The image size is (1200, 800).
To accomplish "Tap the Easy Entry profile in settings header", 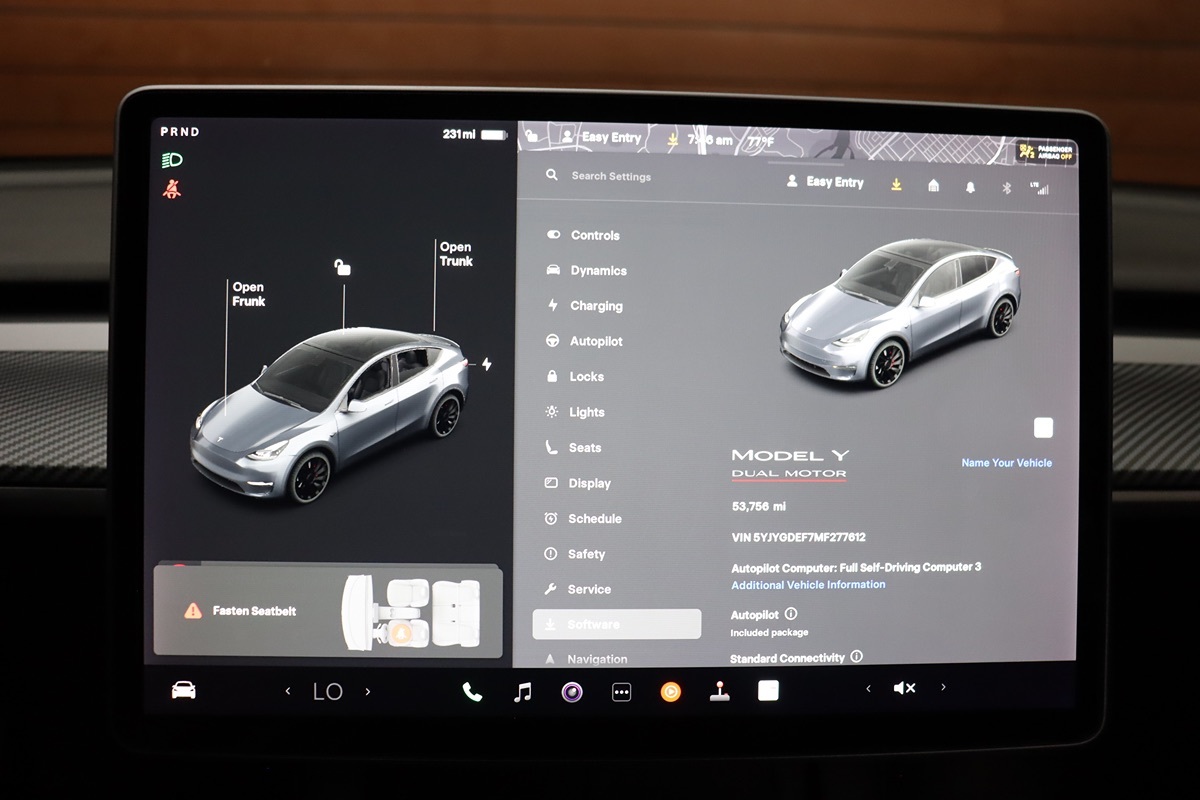I will pyautogui.click(x=825, y=182).
